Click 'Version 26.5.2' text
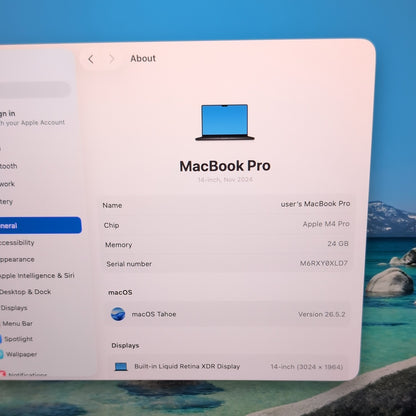 coord(322,314)
